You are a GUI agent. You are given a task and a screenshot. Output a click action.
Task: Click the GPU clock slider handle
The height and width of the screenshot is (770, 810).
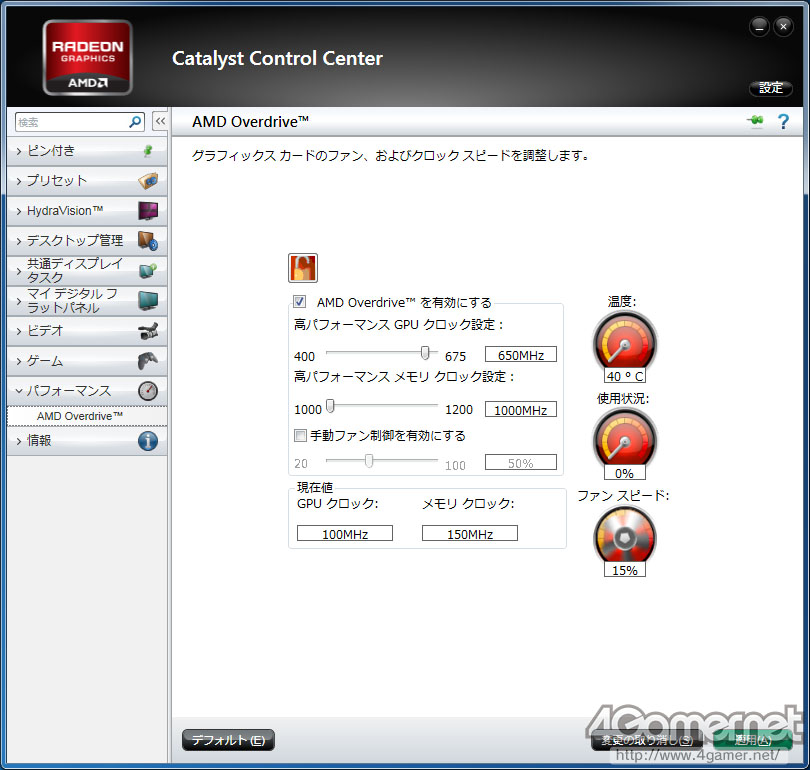tap(425, 353)
